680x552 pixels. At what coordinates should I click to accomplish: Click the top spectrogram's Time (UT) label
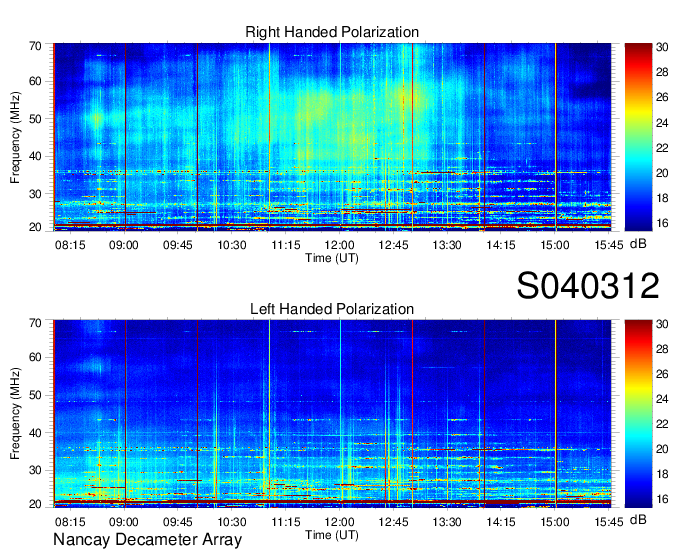coord(332,258)
